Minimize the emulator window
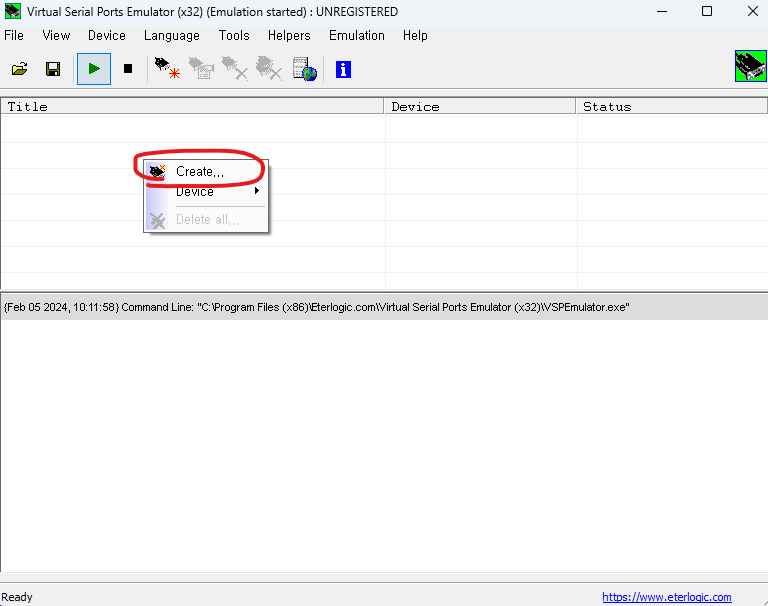This screenshot has height=606, width=768. point(662,11)
